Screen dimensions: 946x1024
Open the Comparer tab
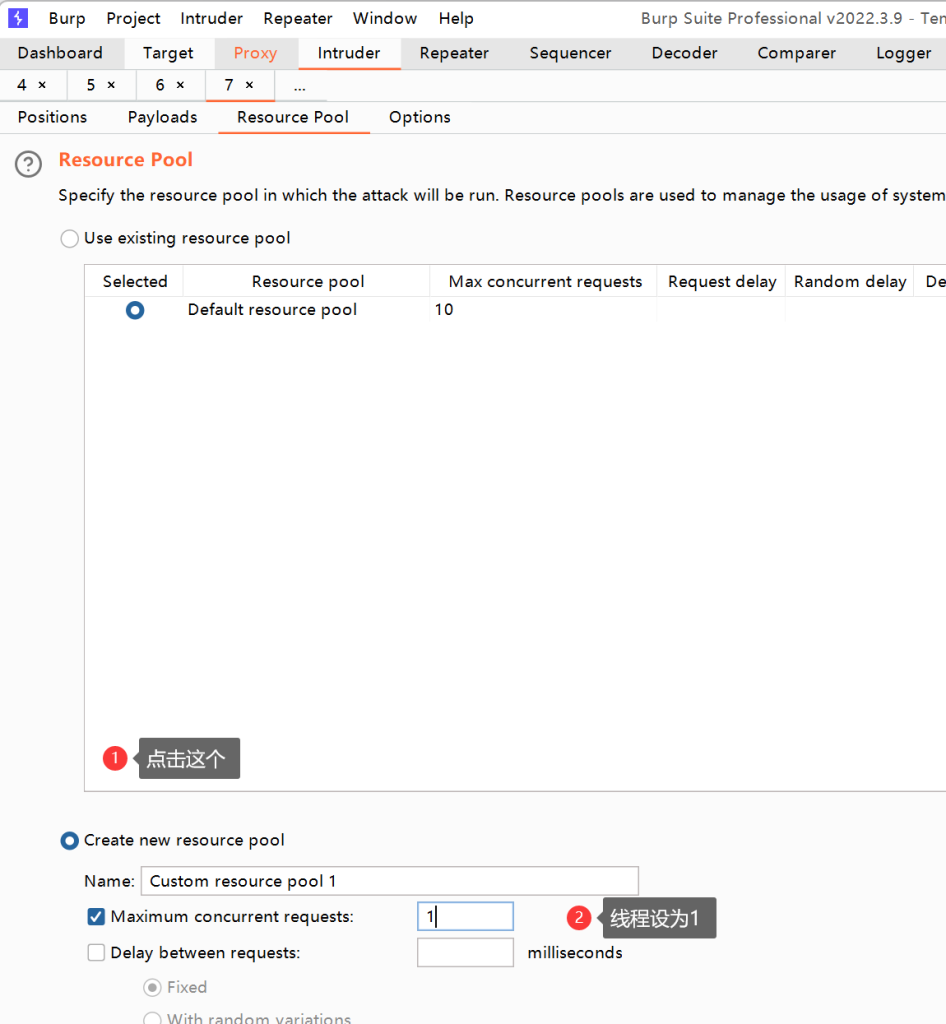(796, 53)
